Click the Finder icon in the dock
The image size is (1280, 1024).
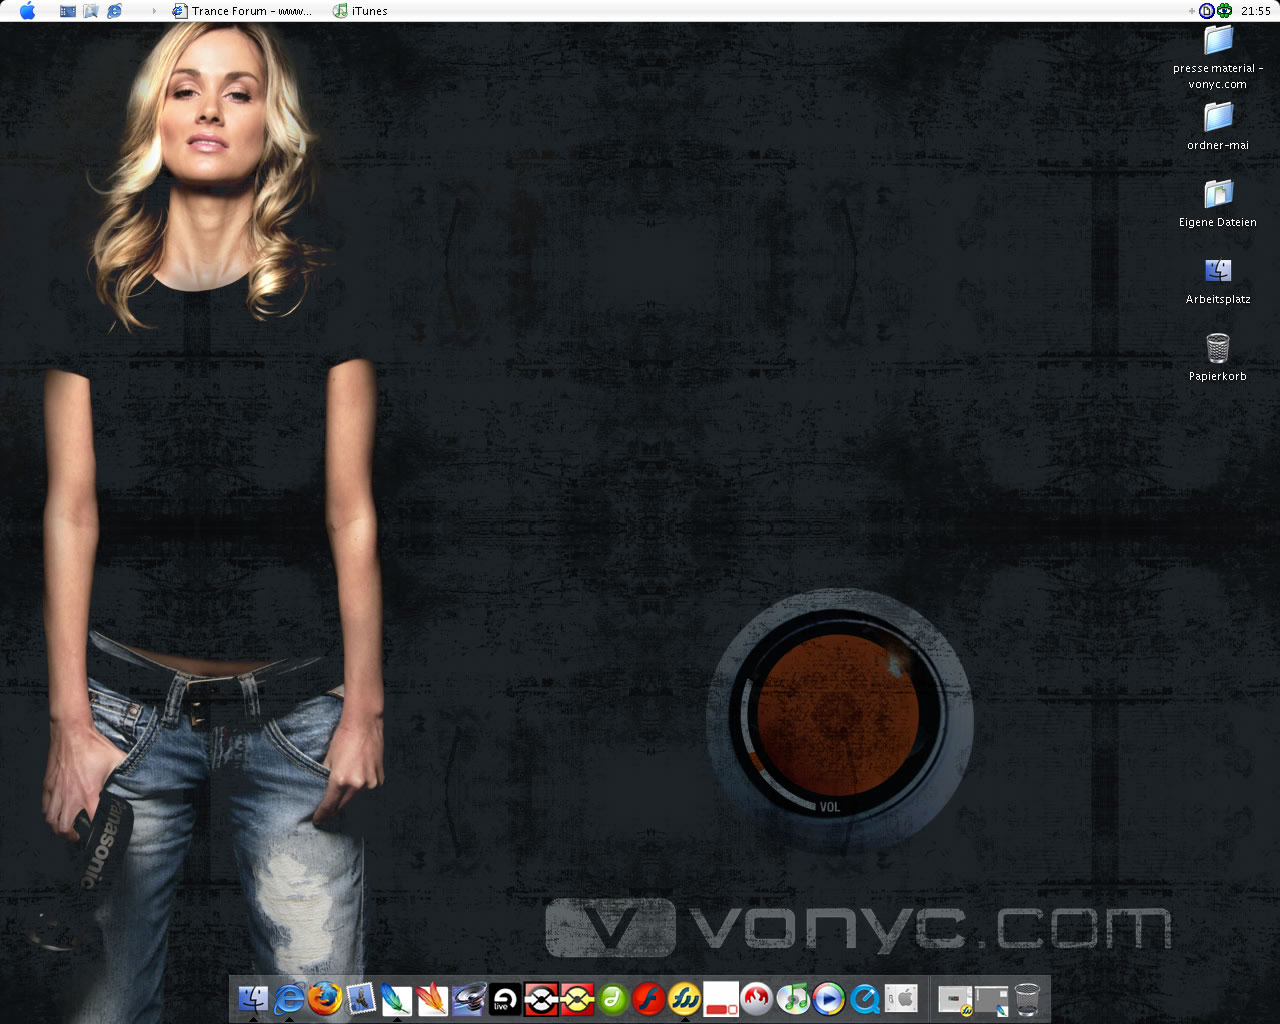pos(253,998)
